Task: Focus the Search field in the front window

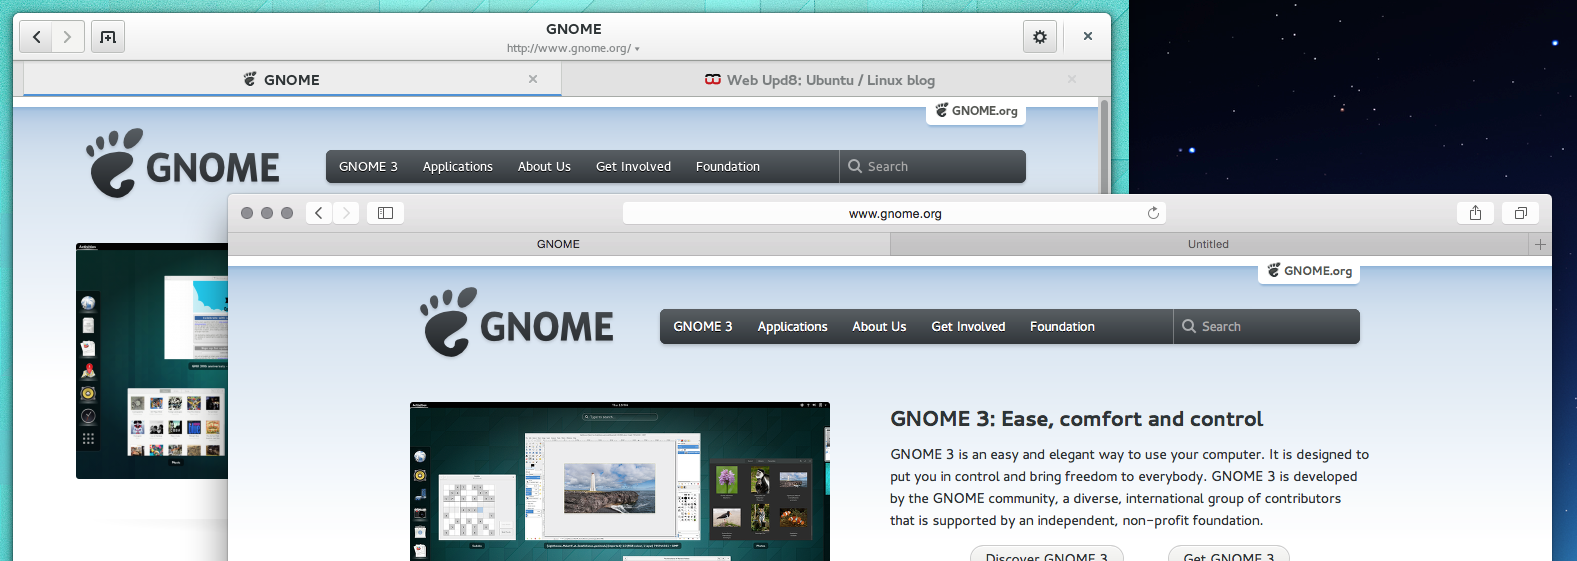Action: tap(1267, 327)
